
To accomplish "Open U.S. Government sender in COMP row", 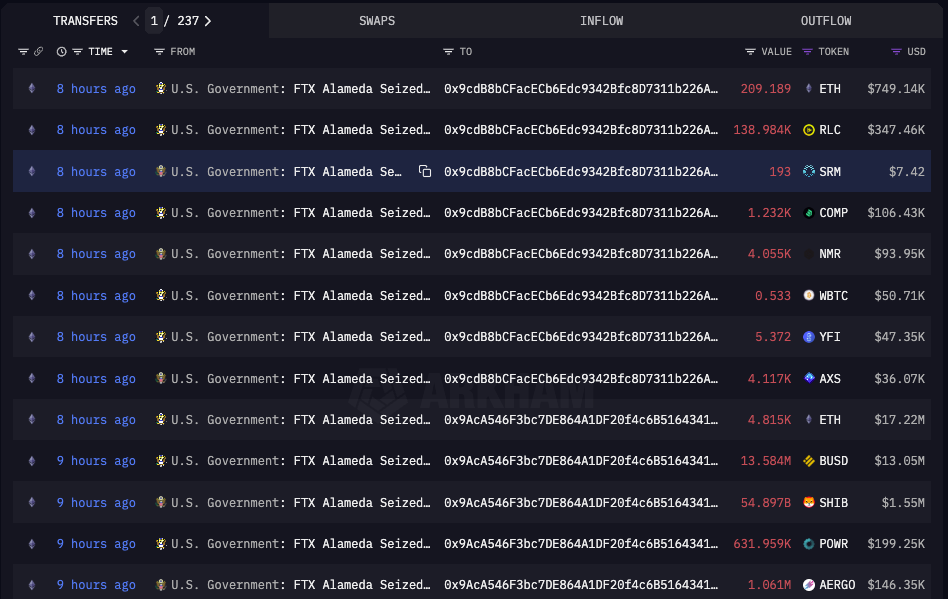I will [x=300, y=213].
